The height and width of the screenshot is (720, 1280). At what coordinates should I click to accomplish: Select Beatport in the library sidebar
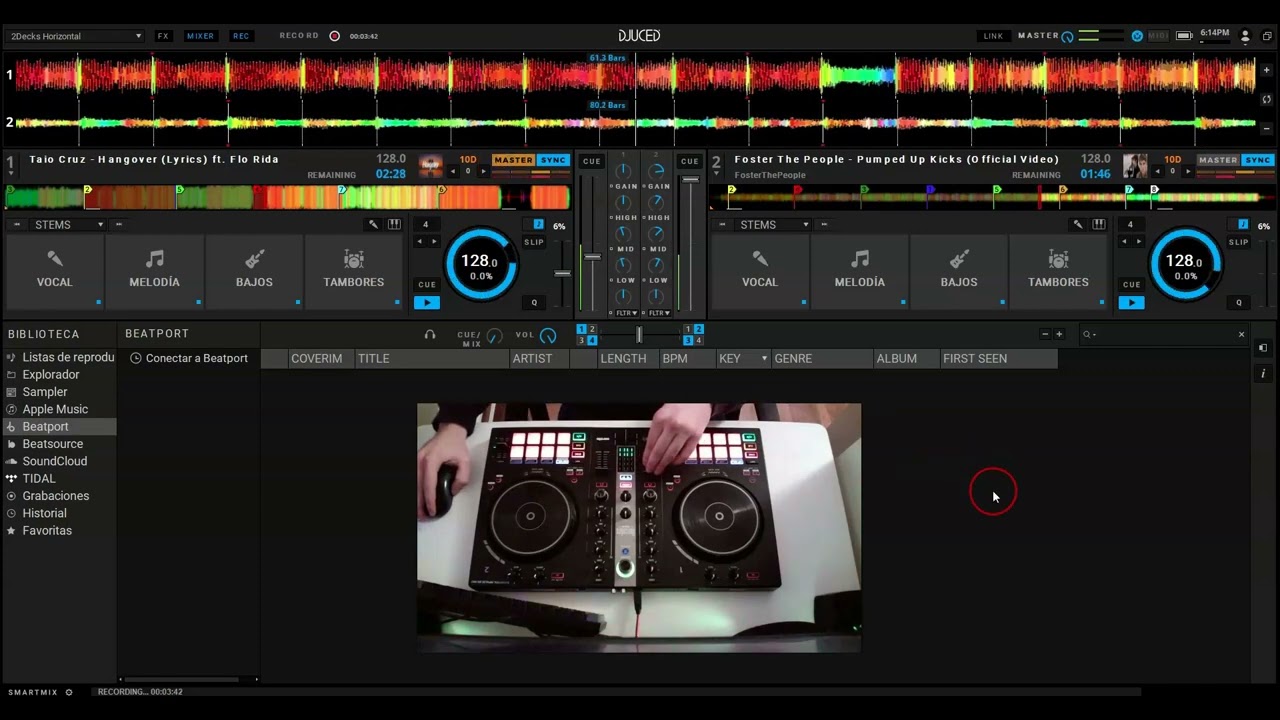click(x=59, y=426)
